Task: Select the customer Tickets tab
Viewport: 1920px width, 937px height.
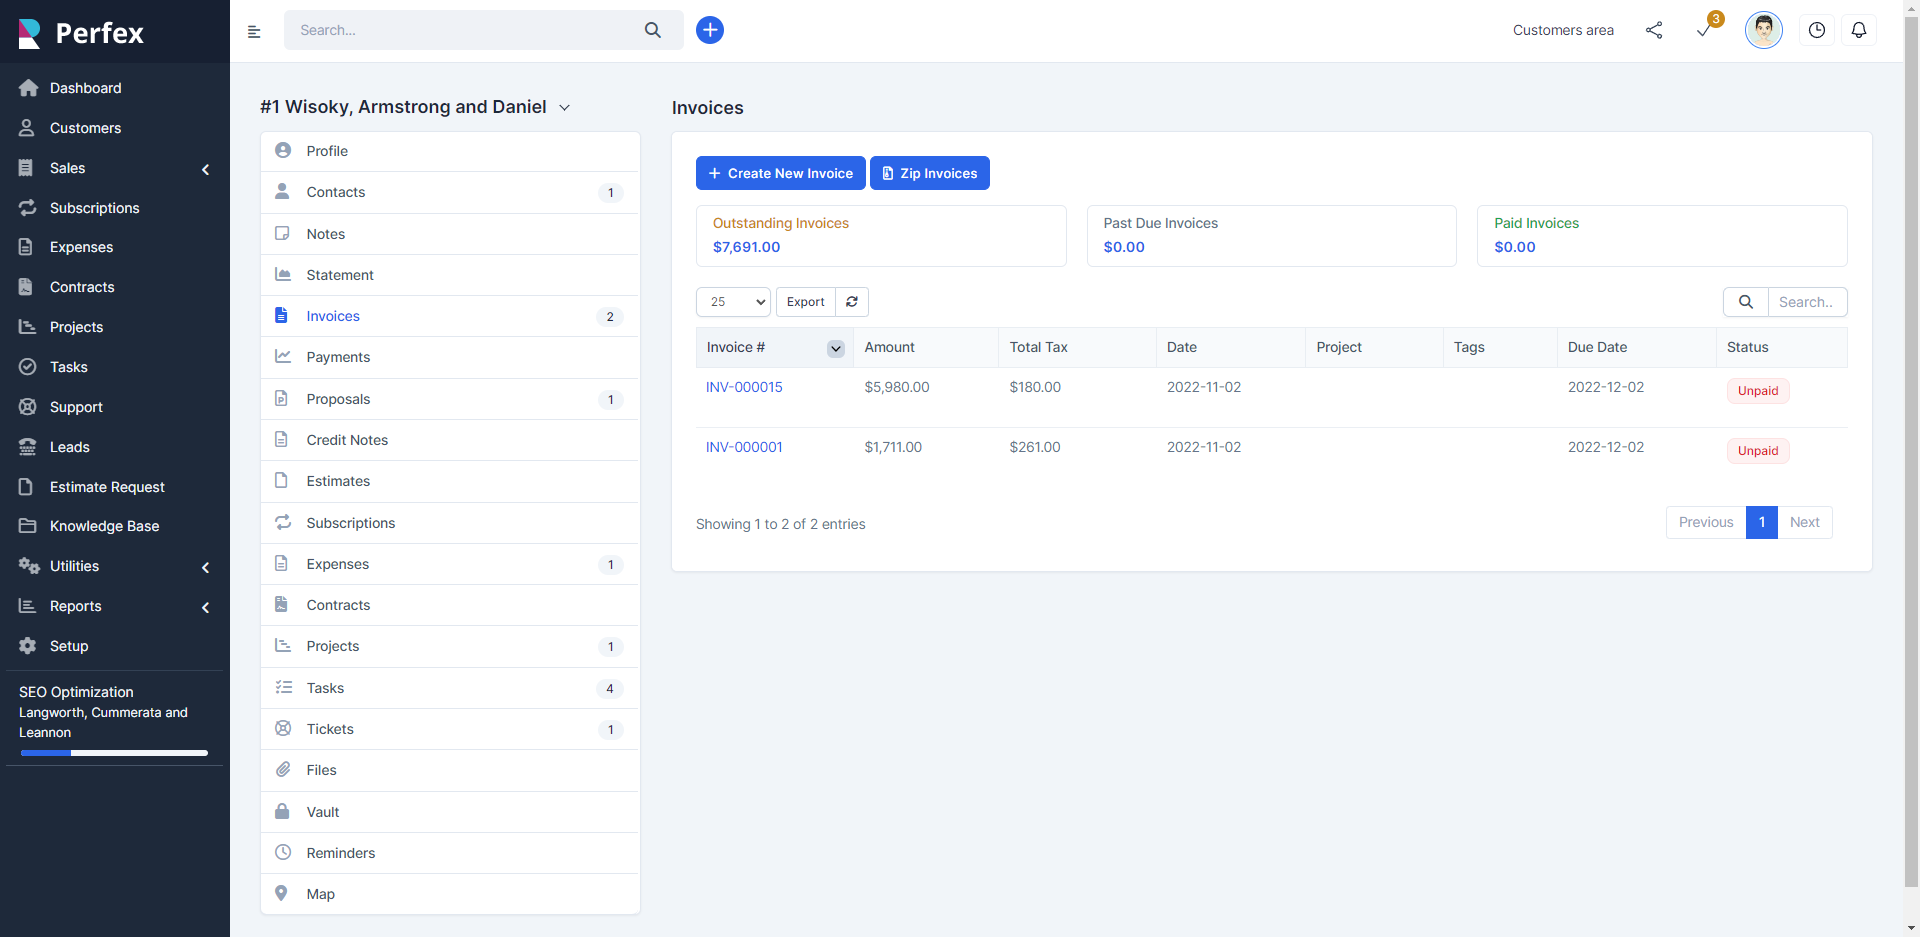Action: point(450,729)
